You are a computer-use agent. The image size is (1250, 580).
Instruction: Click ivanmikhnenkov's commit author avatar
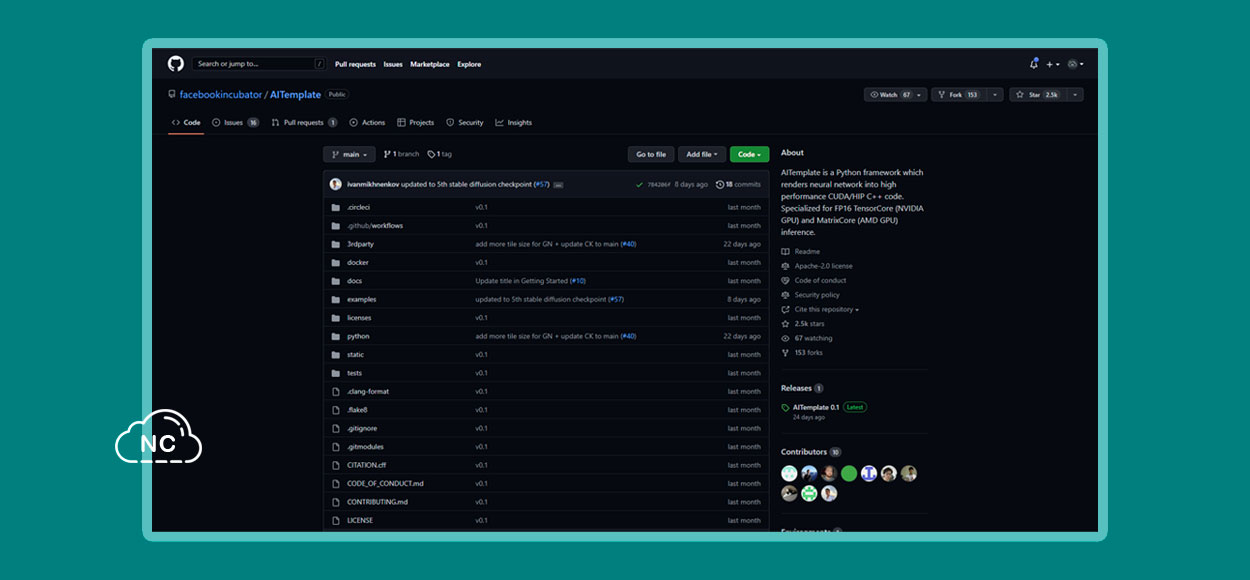336,184
